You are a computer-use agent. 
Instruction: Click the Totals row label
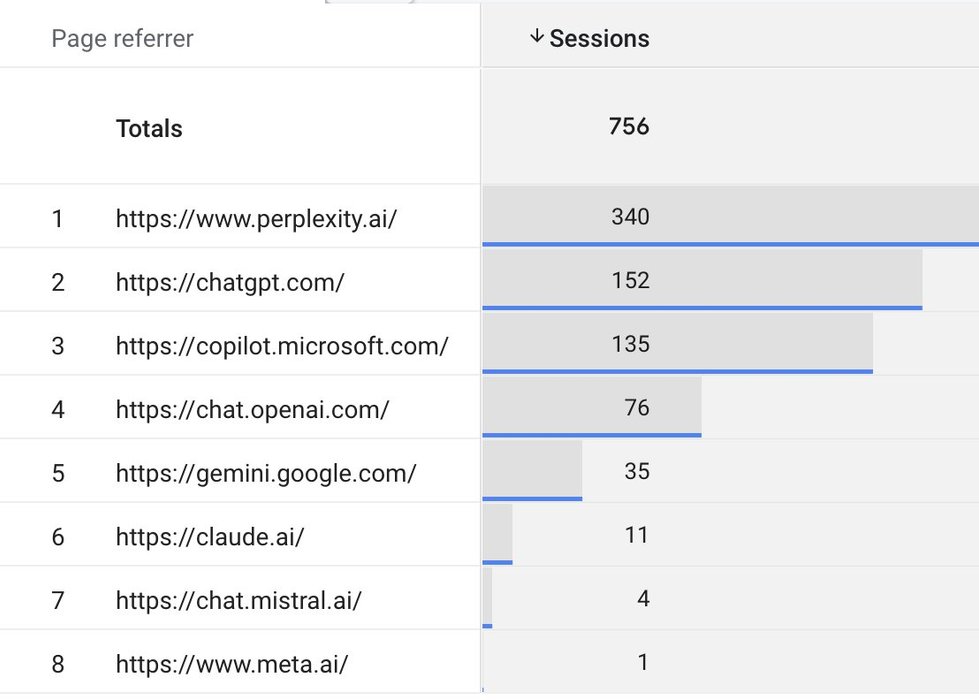tap(149, 128)
